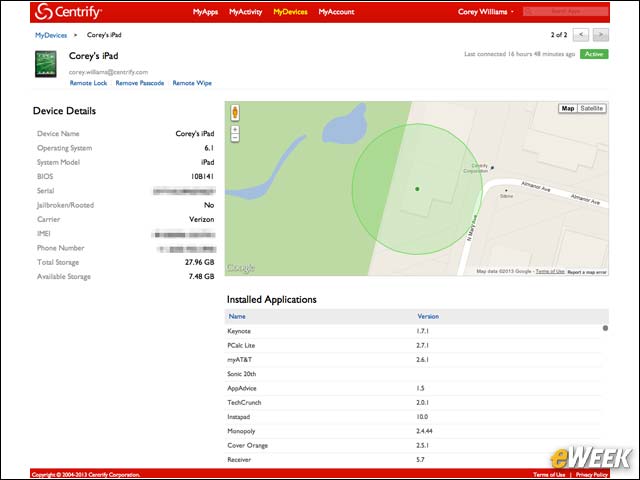
Task: Click the Remove Passcode link
Action: tap(140, 83)
